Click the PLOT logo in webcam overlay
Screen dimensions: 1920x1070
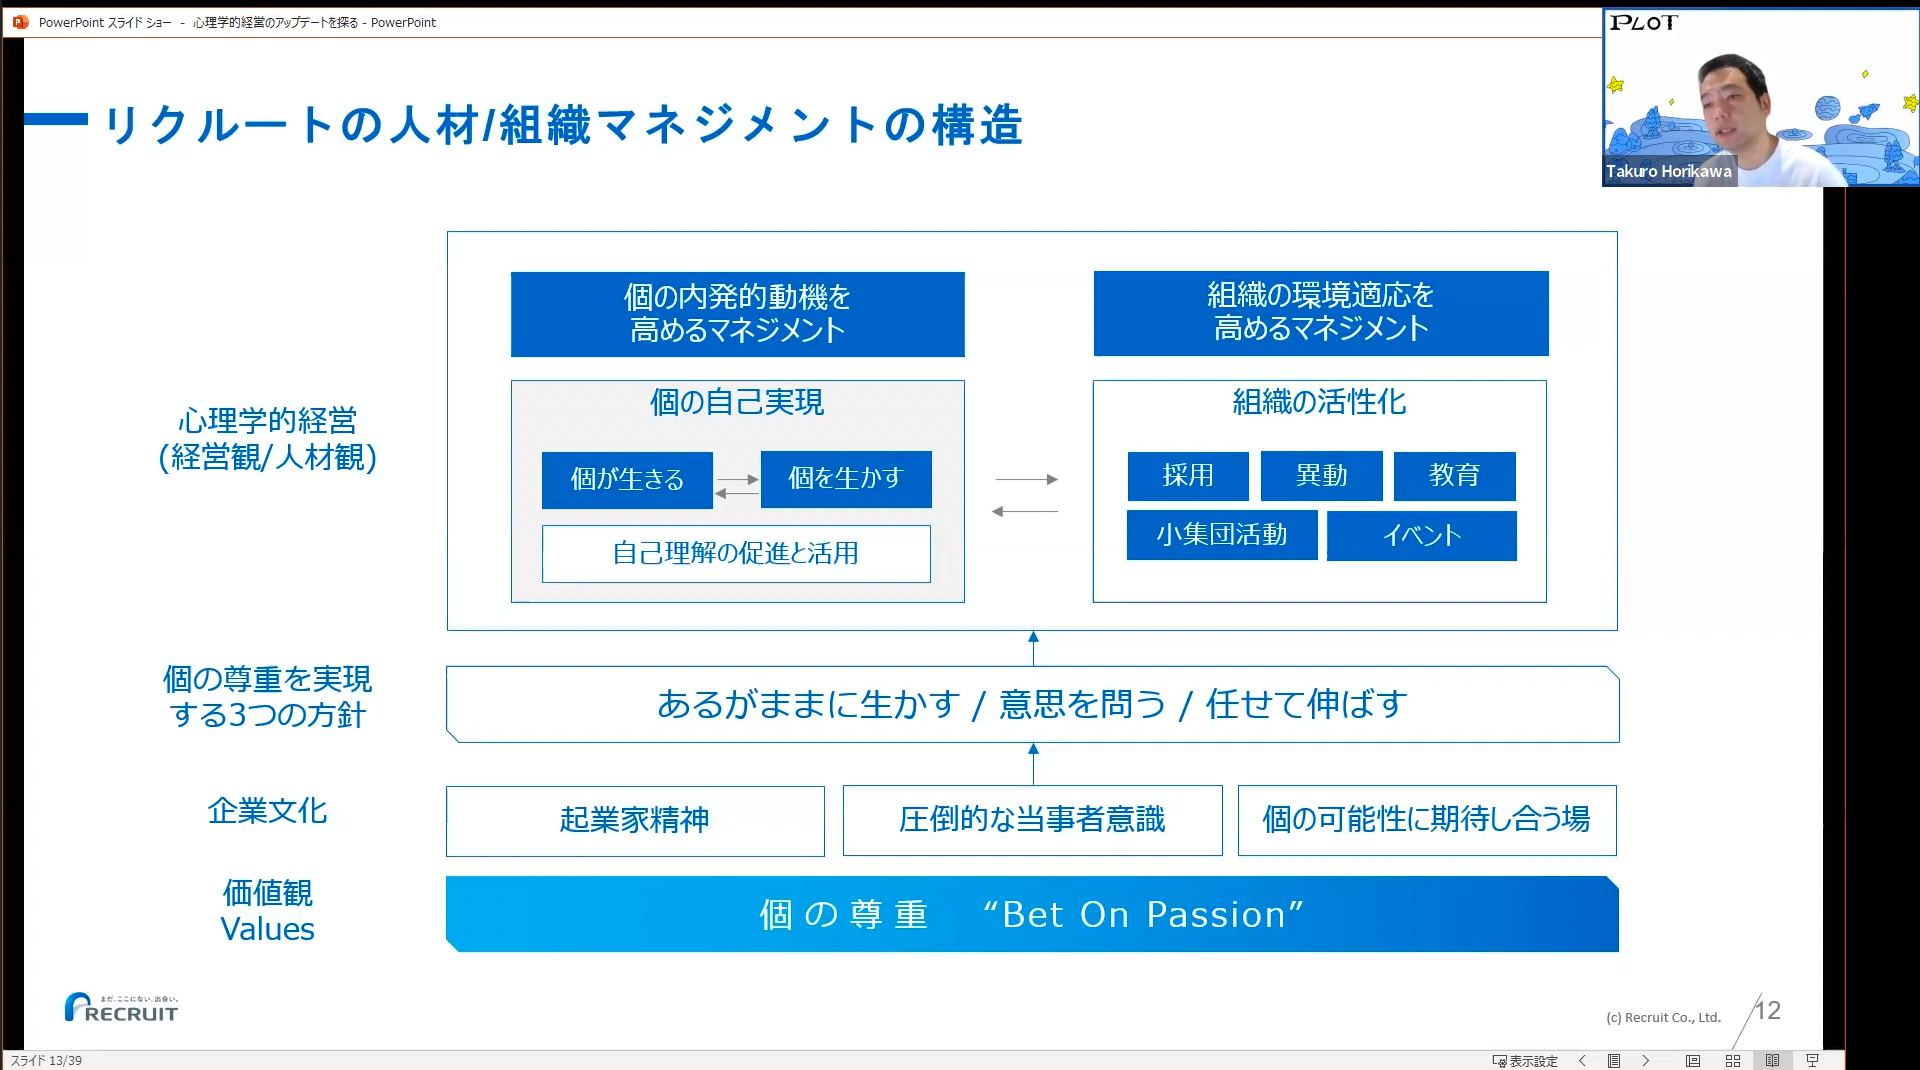pos(1643,23)
